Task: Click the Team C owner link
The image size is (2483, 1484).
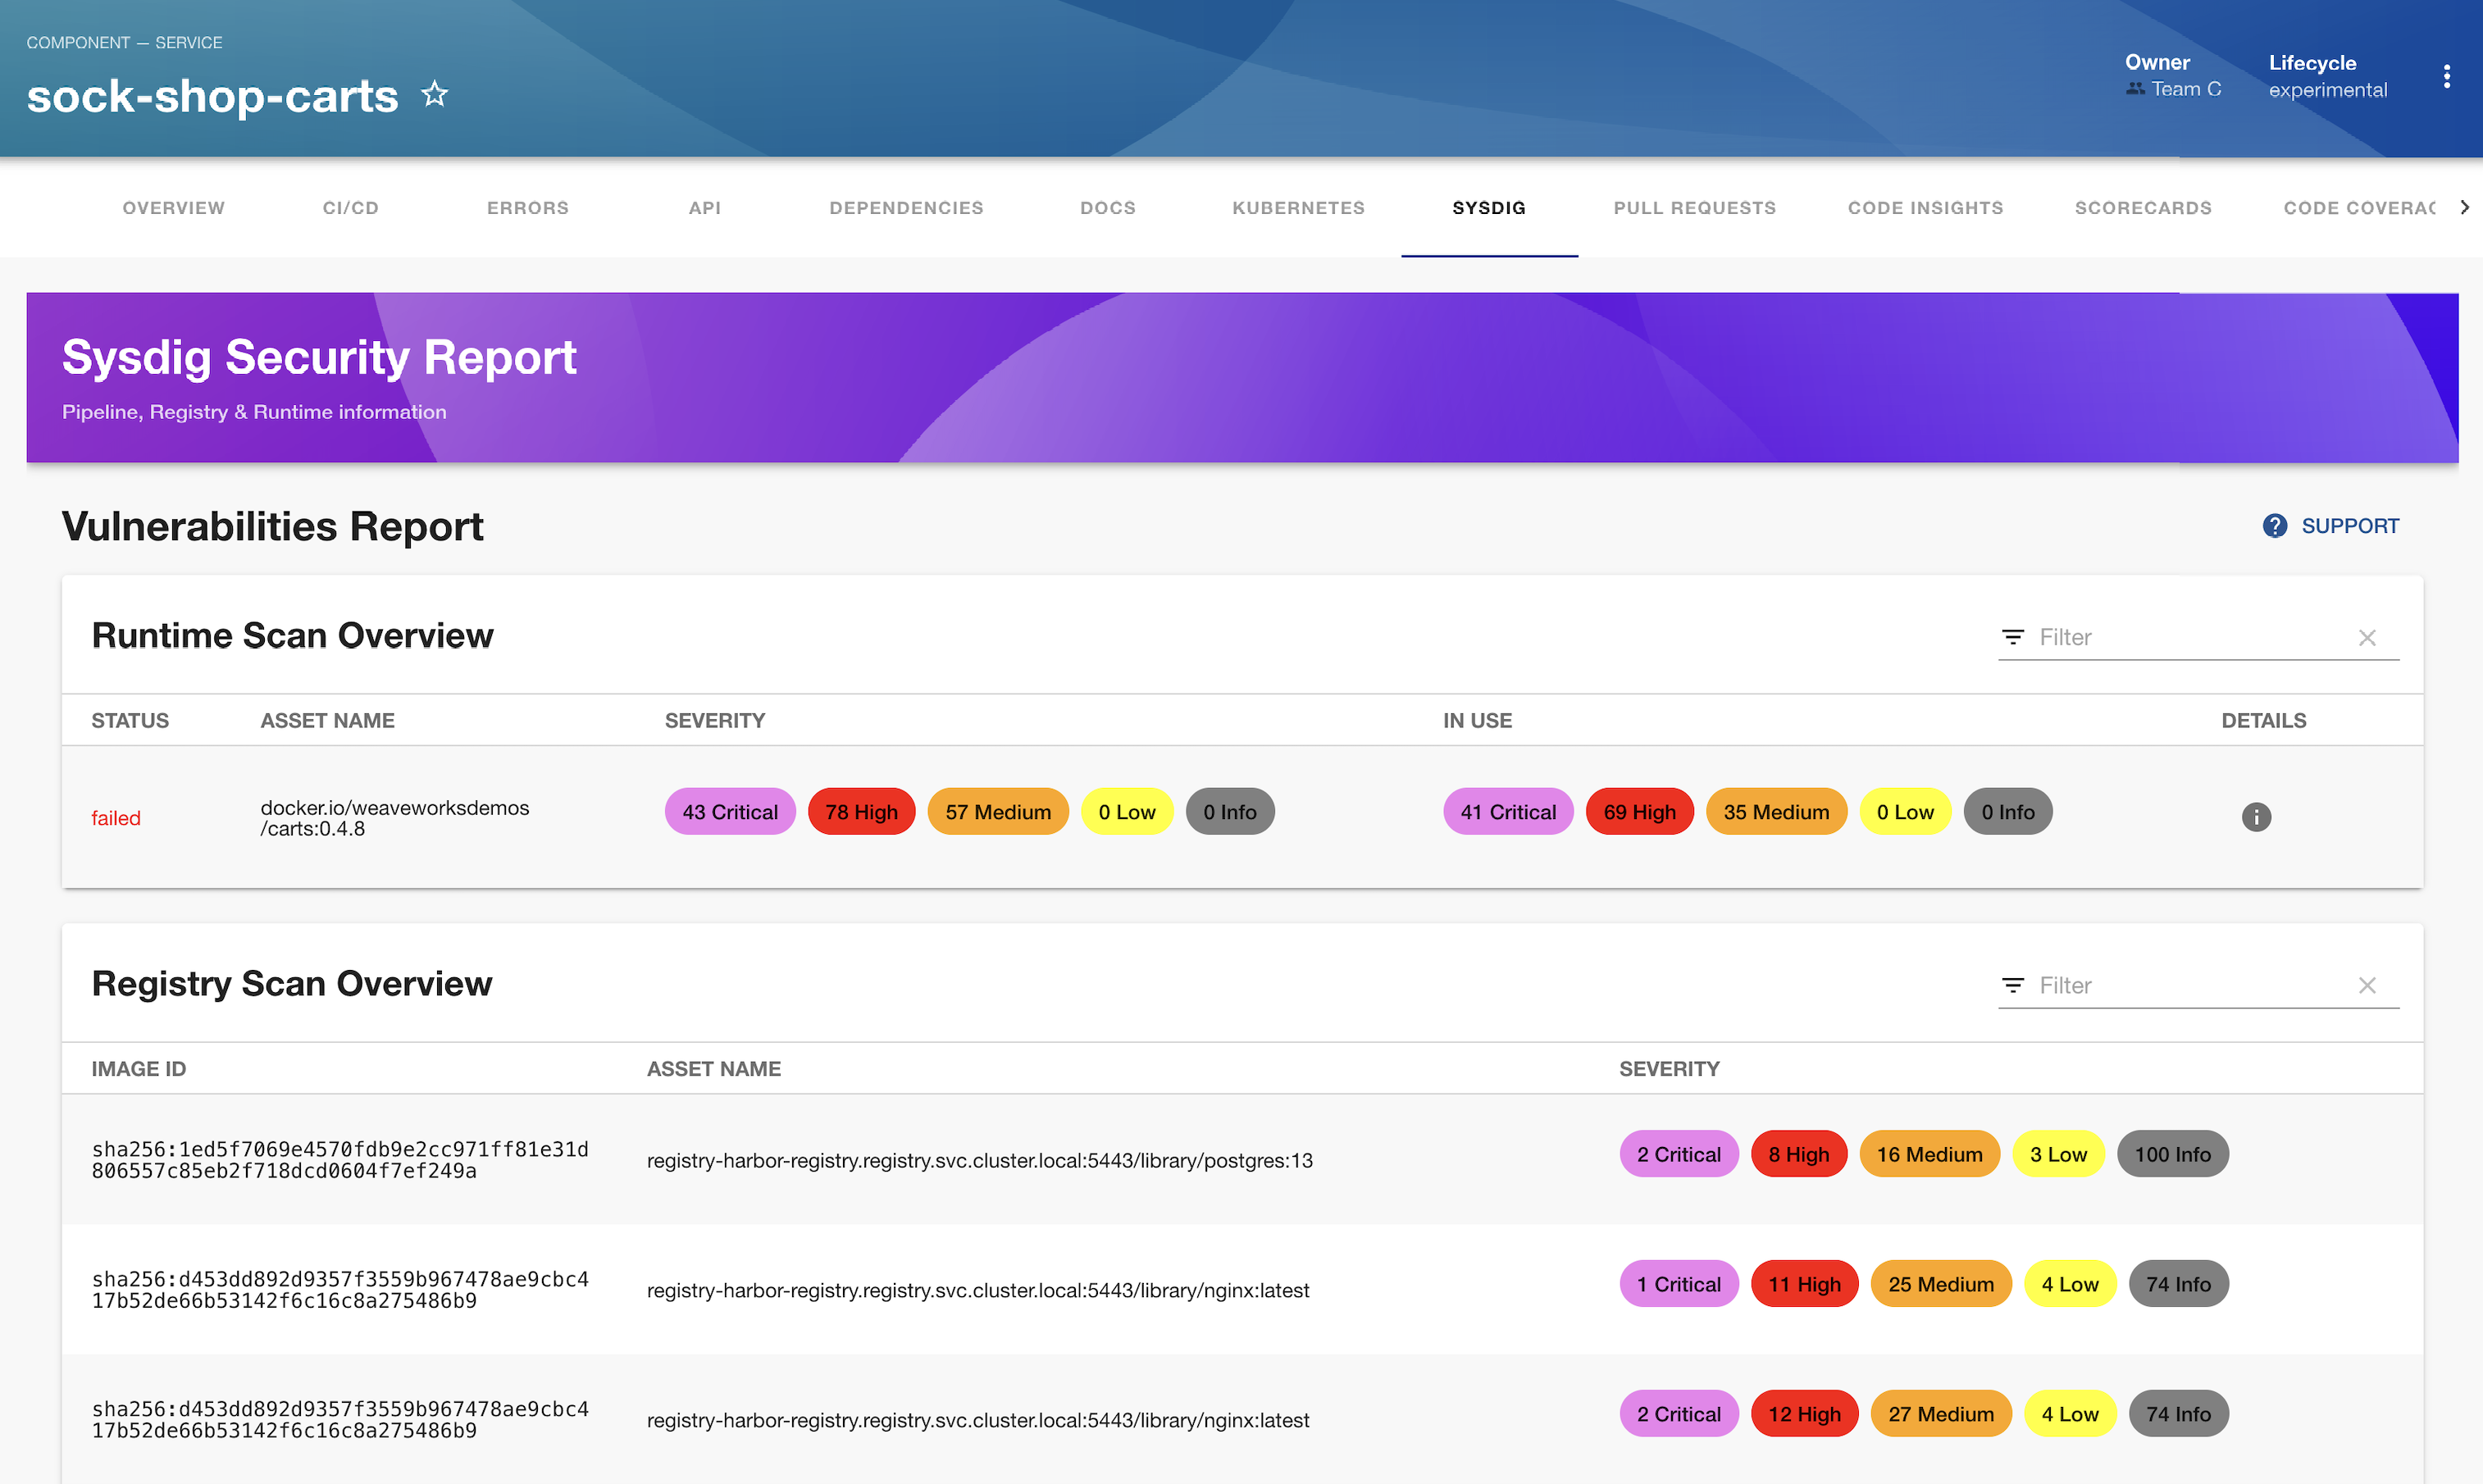Action: pos(2185,90)
